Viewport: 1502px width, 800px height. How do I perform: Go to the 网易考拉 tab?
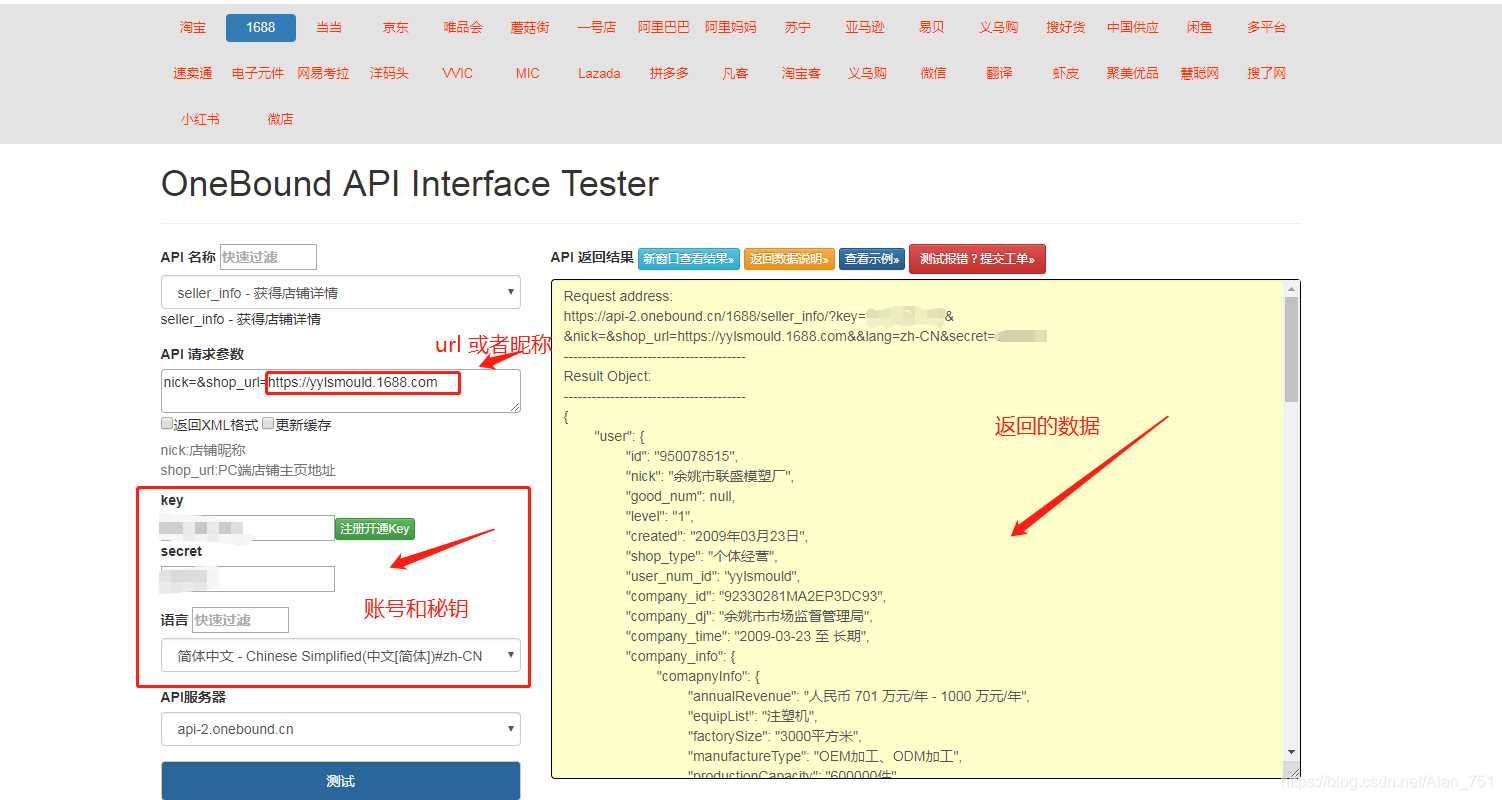(324, 74)
